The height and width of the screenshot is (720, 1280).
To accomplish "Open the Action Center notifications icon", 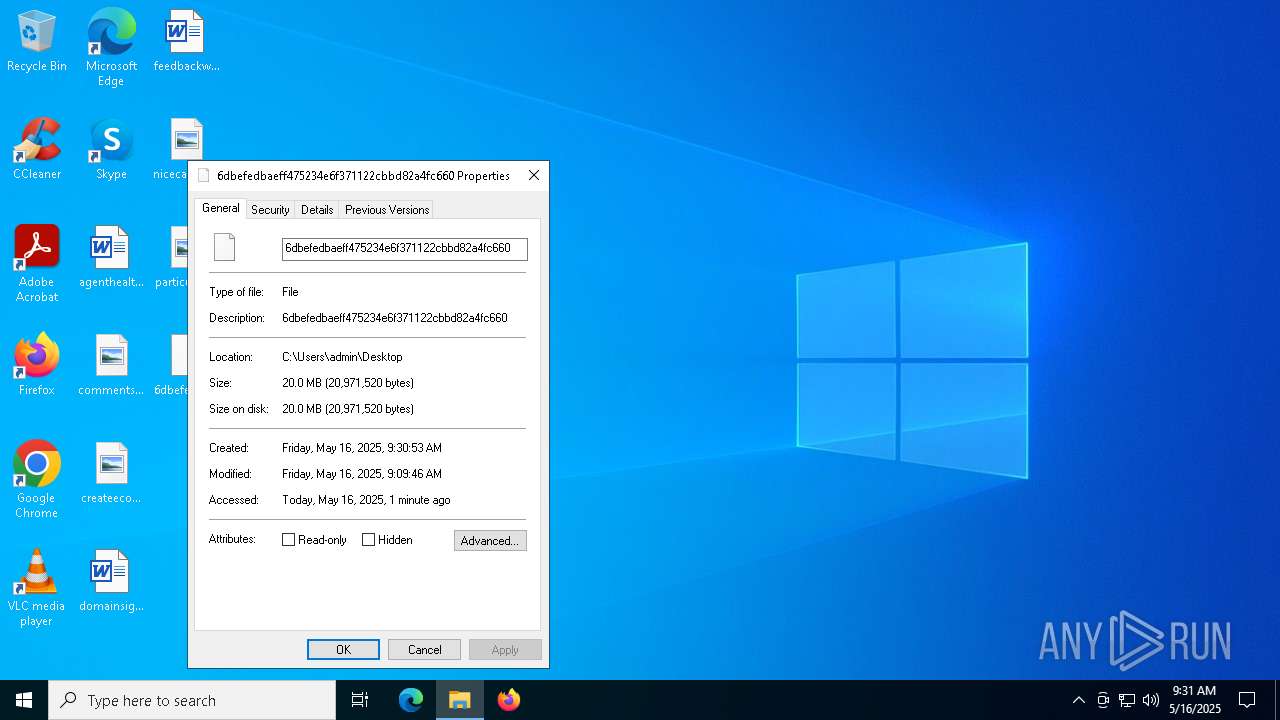I will 1247,700.
